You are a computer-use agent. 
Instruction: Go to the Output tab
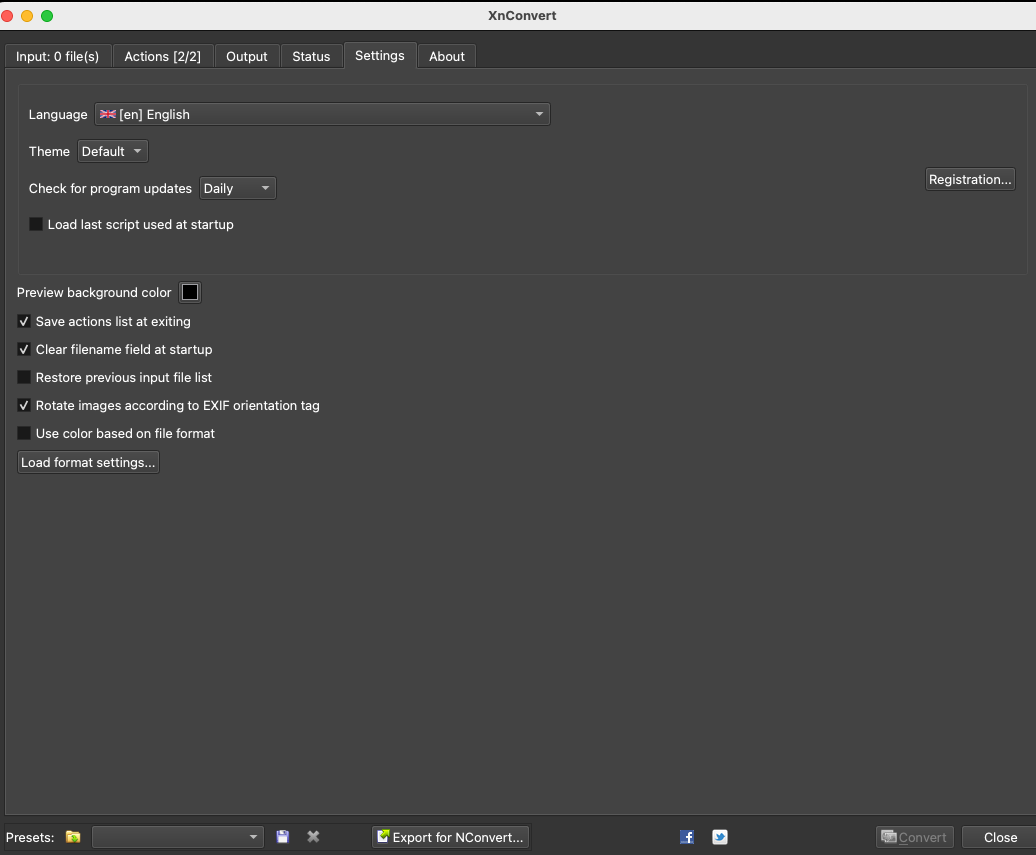[x=246, y=56]
